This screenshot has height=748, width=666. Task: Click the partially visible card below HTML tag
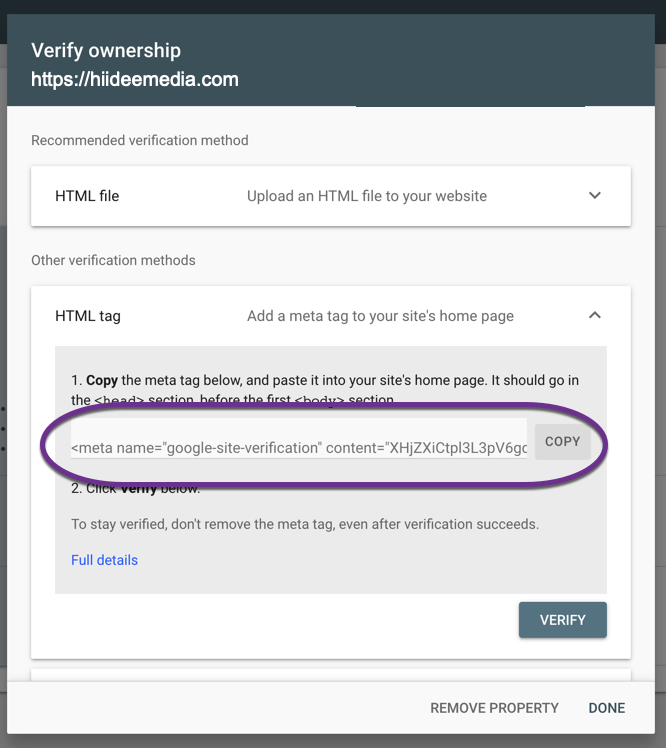click(x=331, y=675)
